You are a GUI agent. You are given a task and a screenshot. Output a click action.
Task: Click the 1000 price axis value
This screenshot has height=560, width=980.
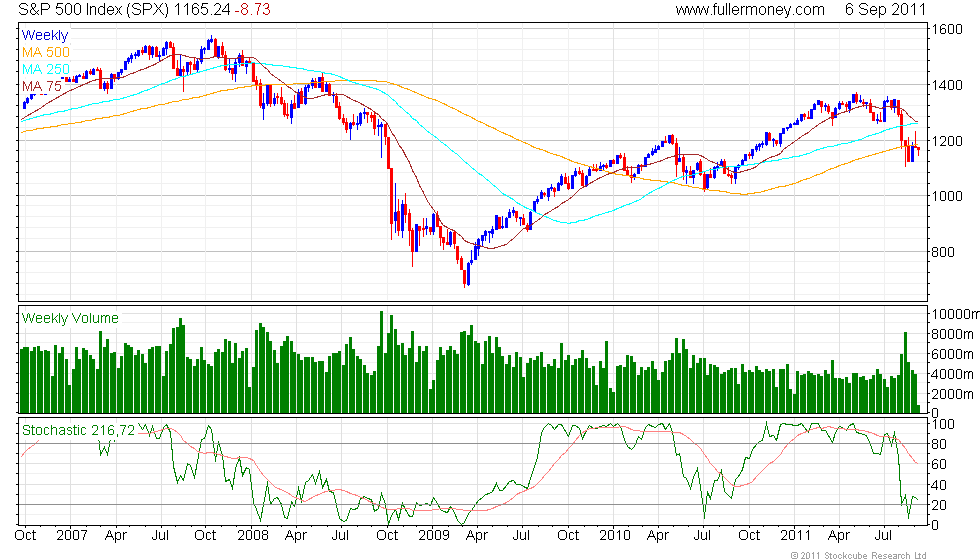[x=947, y=196]
